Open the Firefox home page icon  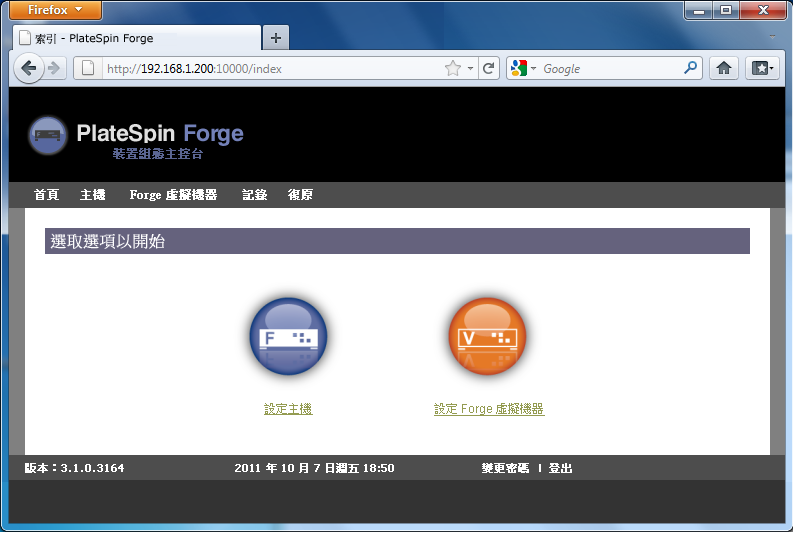point(724,68)
